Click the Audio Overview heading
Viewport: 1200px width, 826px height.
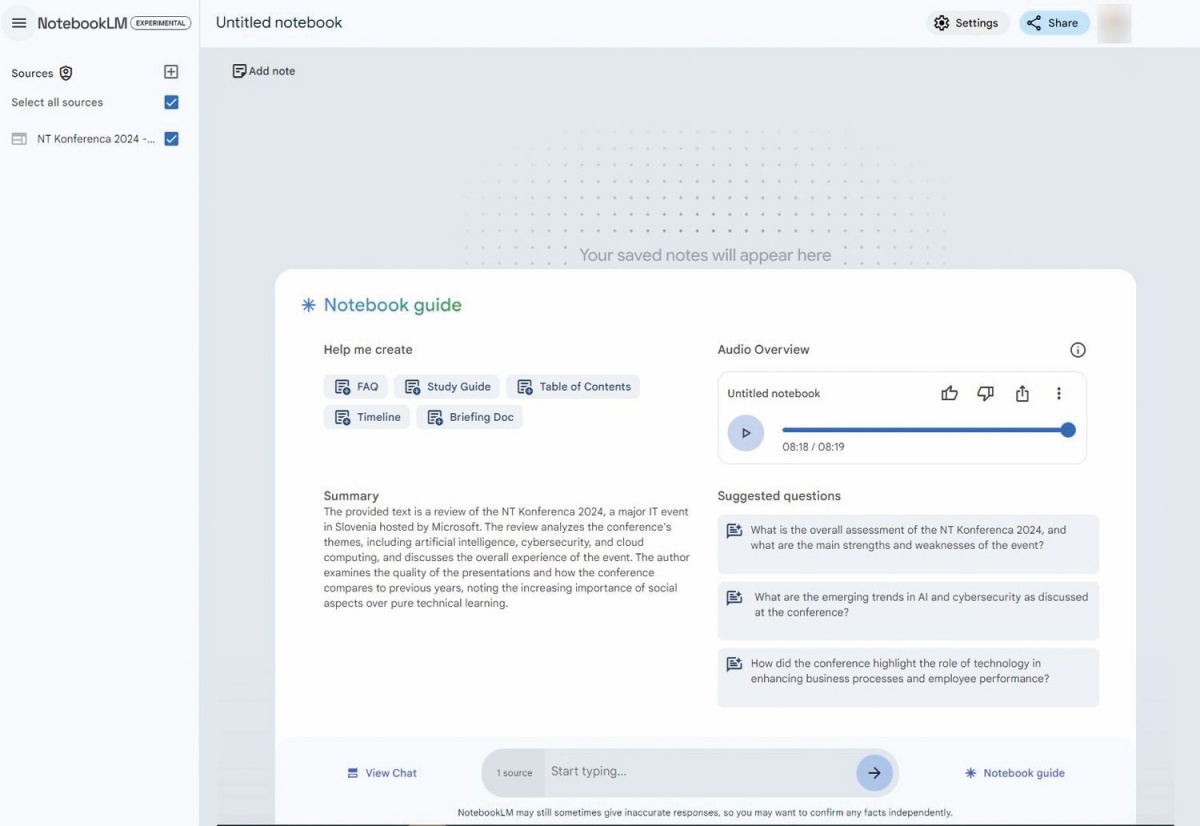tap(763, 350)
